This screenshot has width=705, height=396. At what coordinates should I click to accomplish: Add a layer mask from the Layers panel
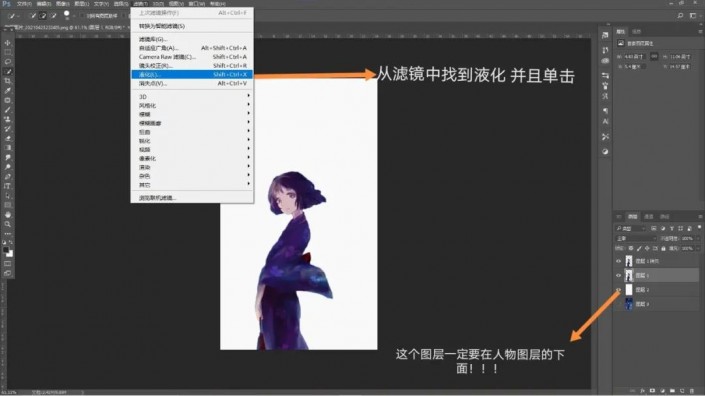[x=652, y=391]
